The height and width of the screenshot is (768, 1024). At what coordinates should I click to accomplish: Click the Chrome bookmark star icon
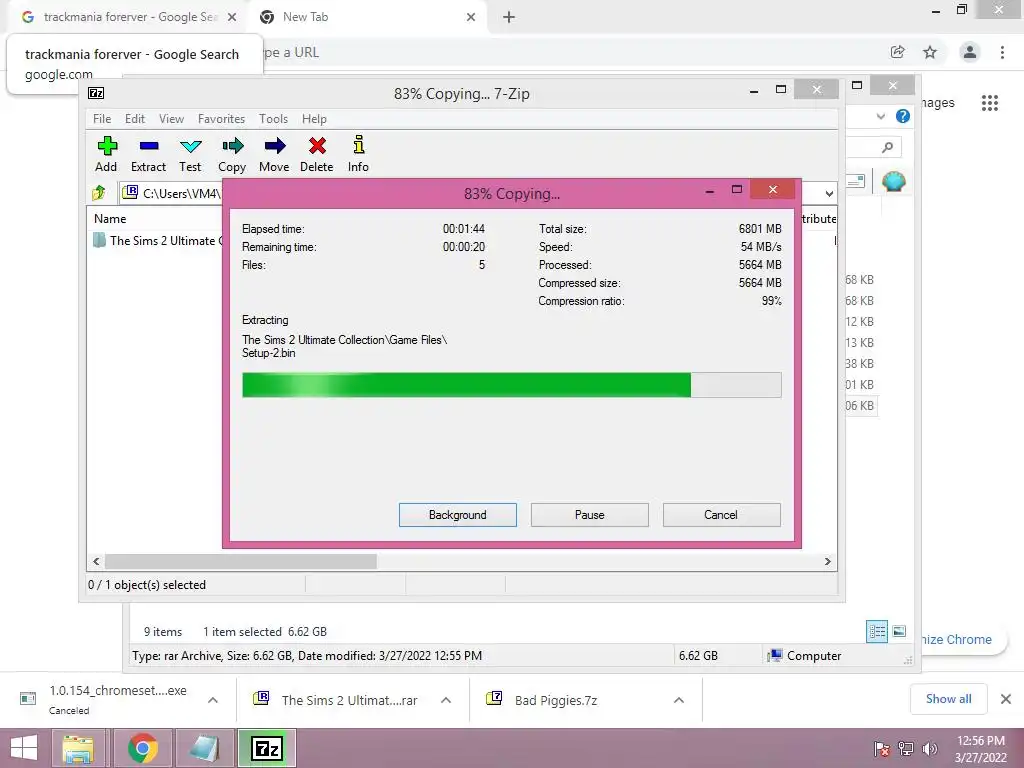click(x=930, y=52)
